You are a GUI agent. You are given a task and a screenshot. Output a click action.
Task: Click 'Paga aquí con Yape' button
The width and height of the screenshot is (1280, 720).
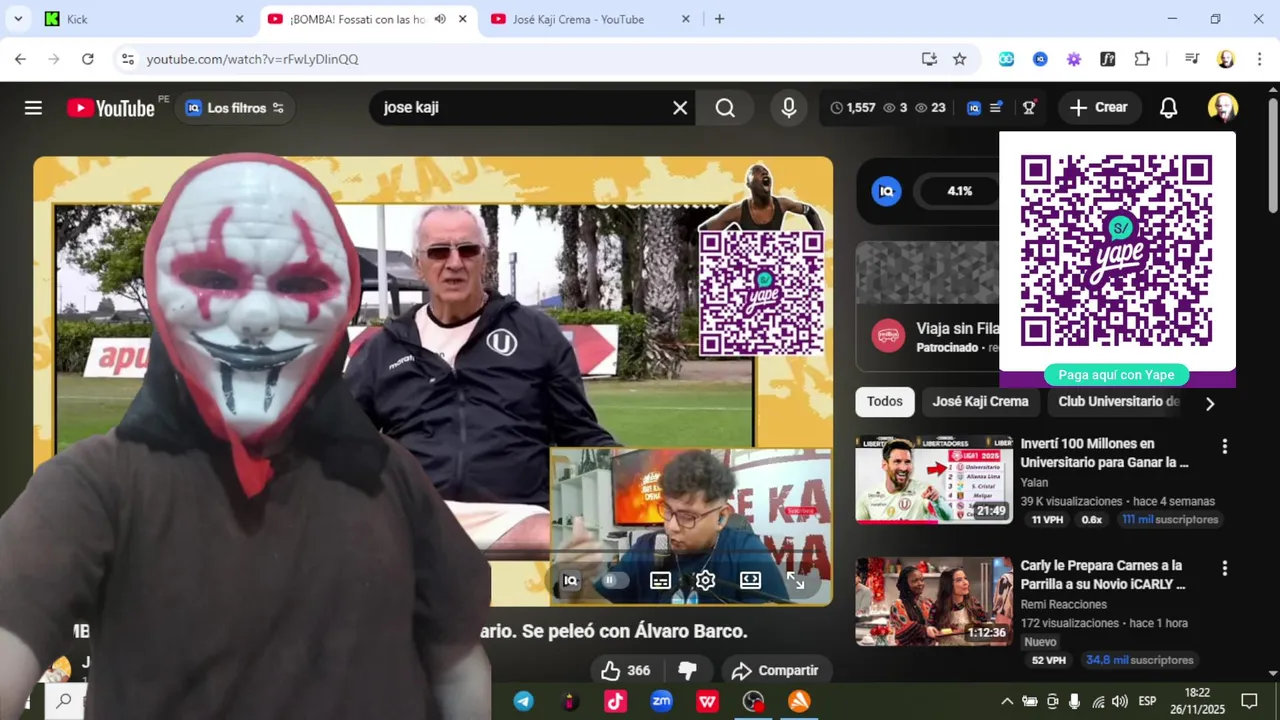click(x=1116, y=375)
